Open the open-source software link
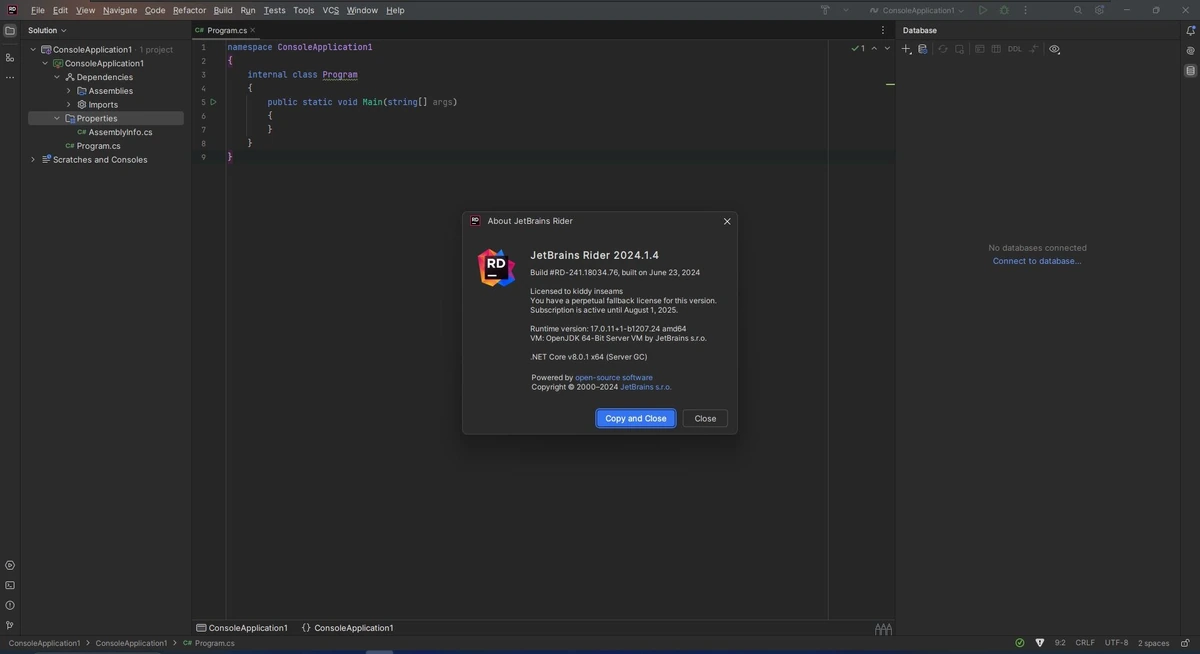The image size is (1200, 654). click(614, 378)
